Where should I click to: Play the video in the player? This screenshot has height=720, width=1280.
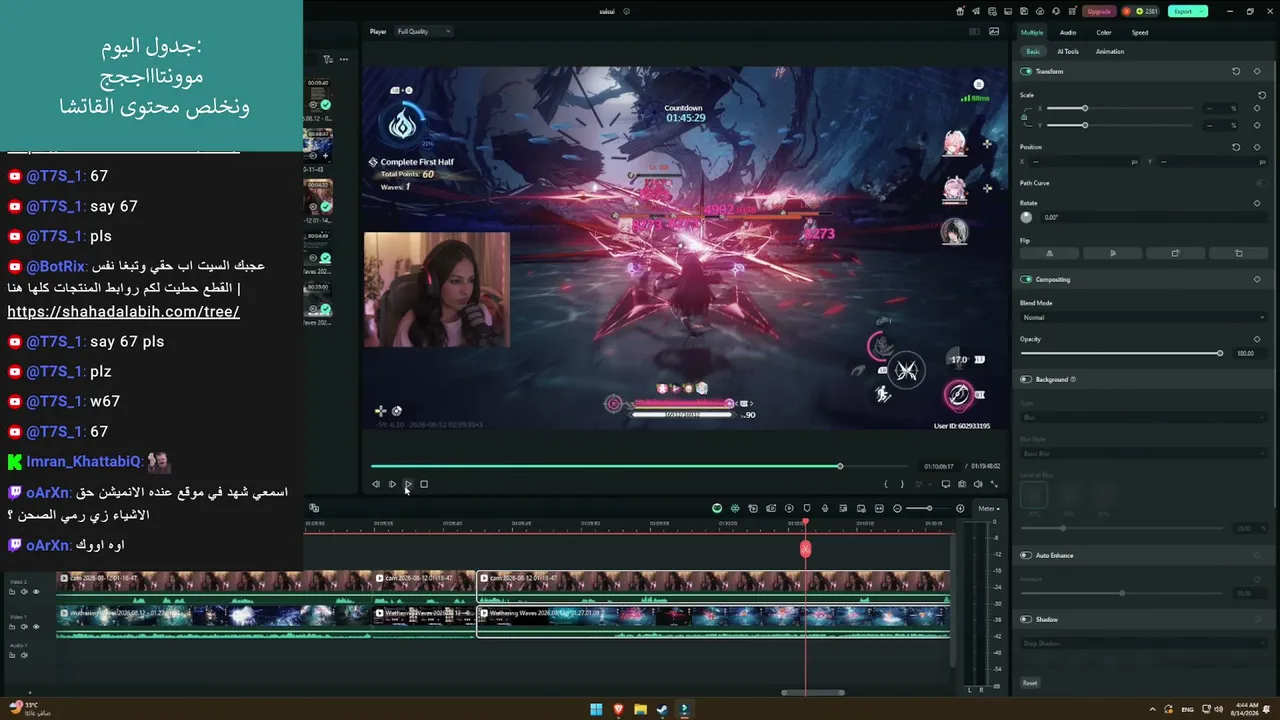tap(407, 484)
